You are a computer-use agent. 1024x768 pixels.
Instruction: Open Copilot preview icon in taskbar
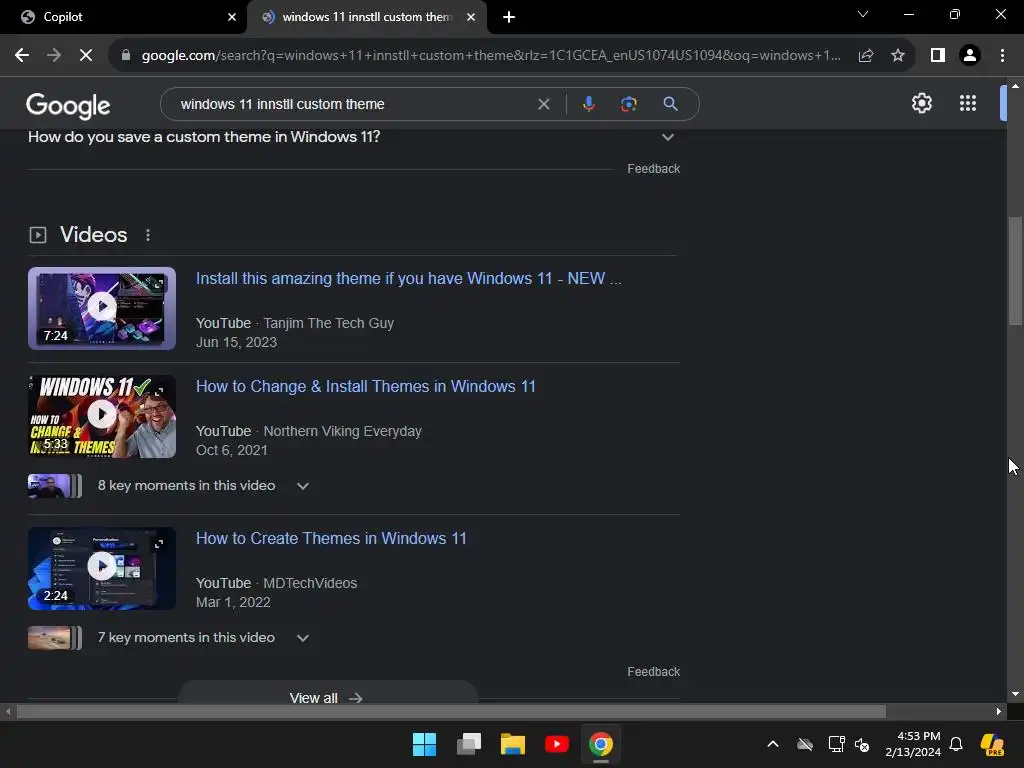pos(992,744)
